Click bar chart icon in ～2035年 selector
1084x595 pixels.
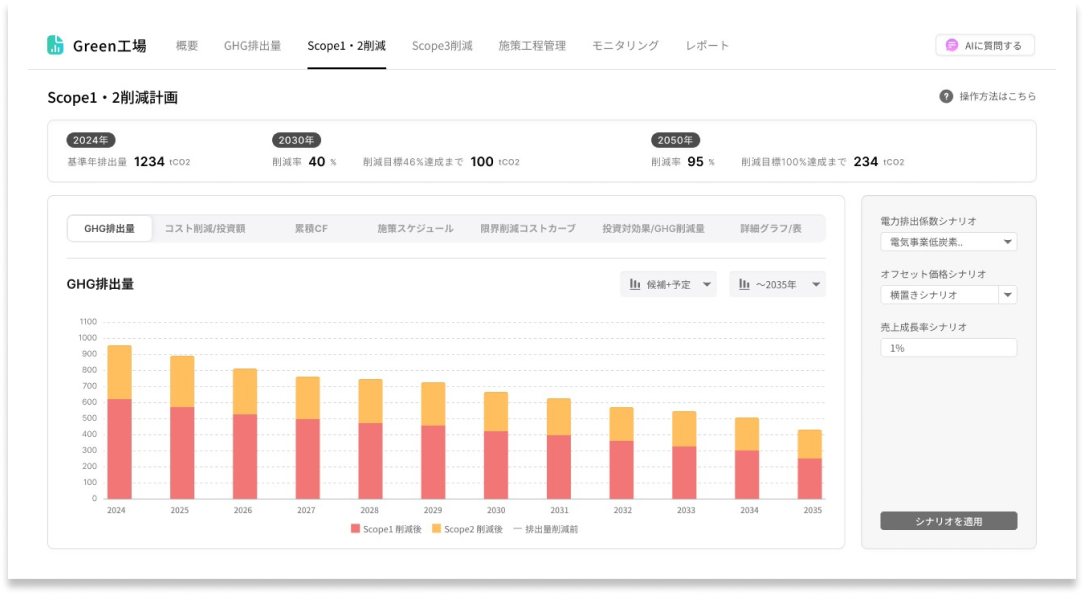pos(744,285)
